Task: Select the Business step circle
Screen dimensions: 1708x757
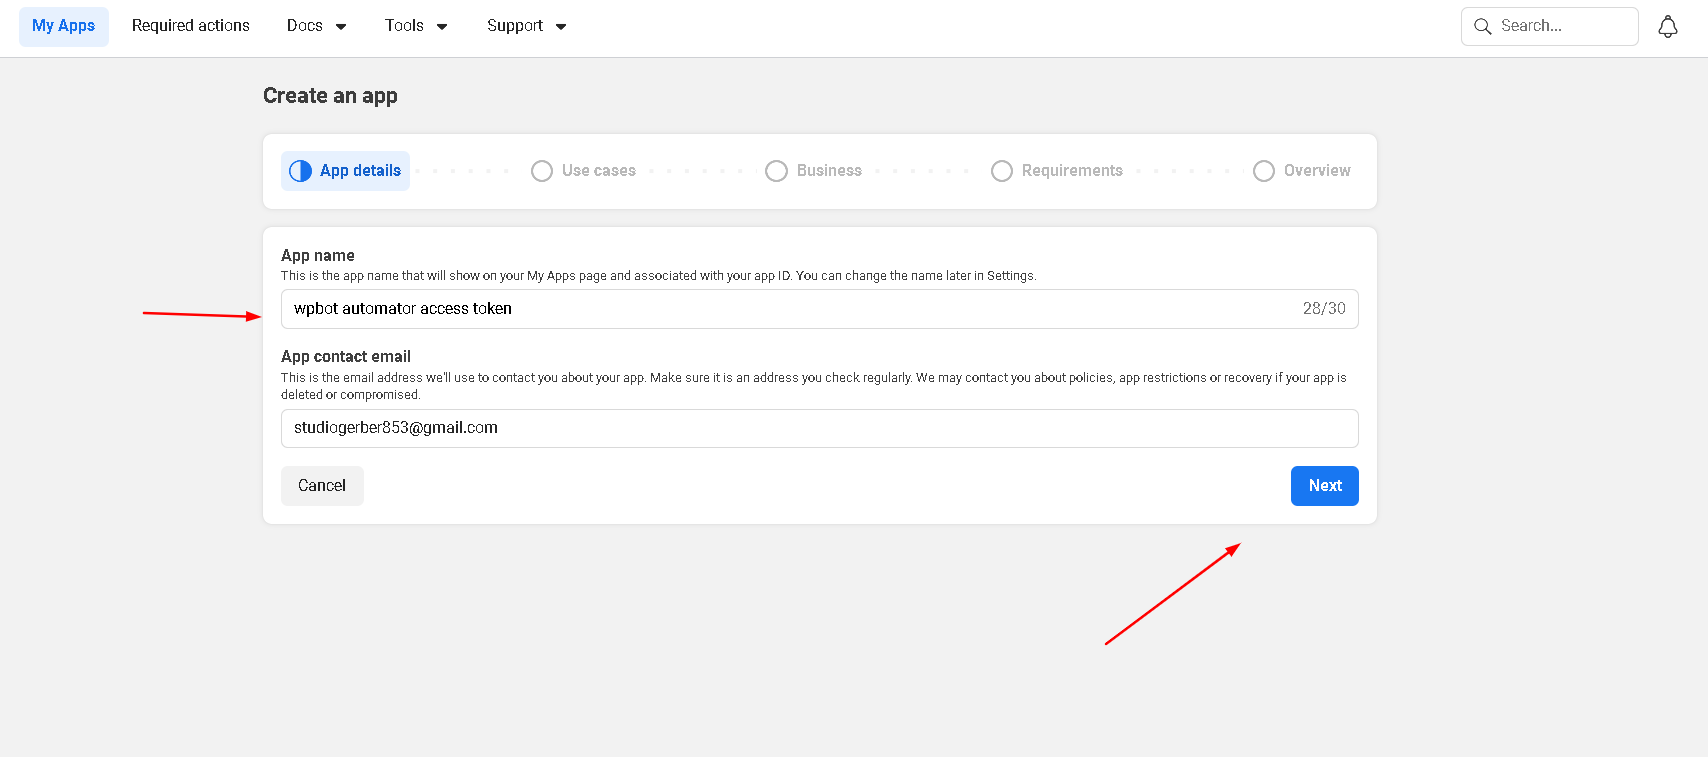Action: pos(776,171)
